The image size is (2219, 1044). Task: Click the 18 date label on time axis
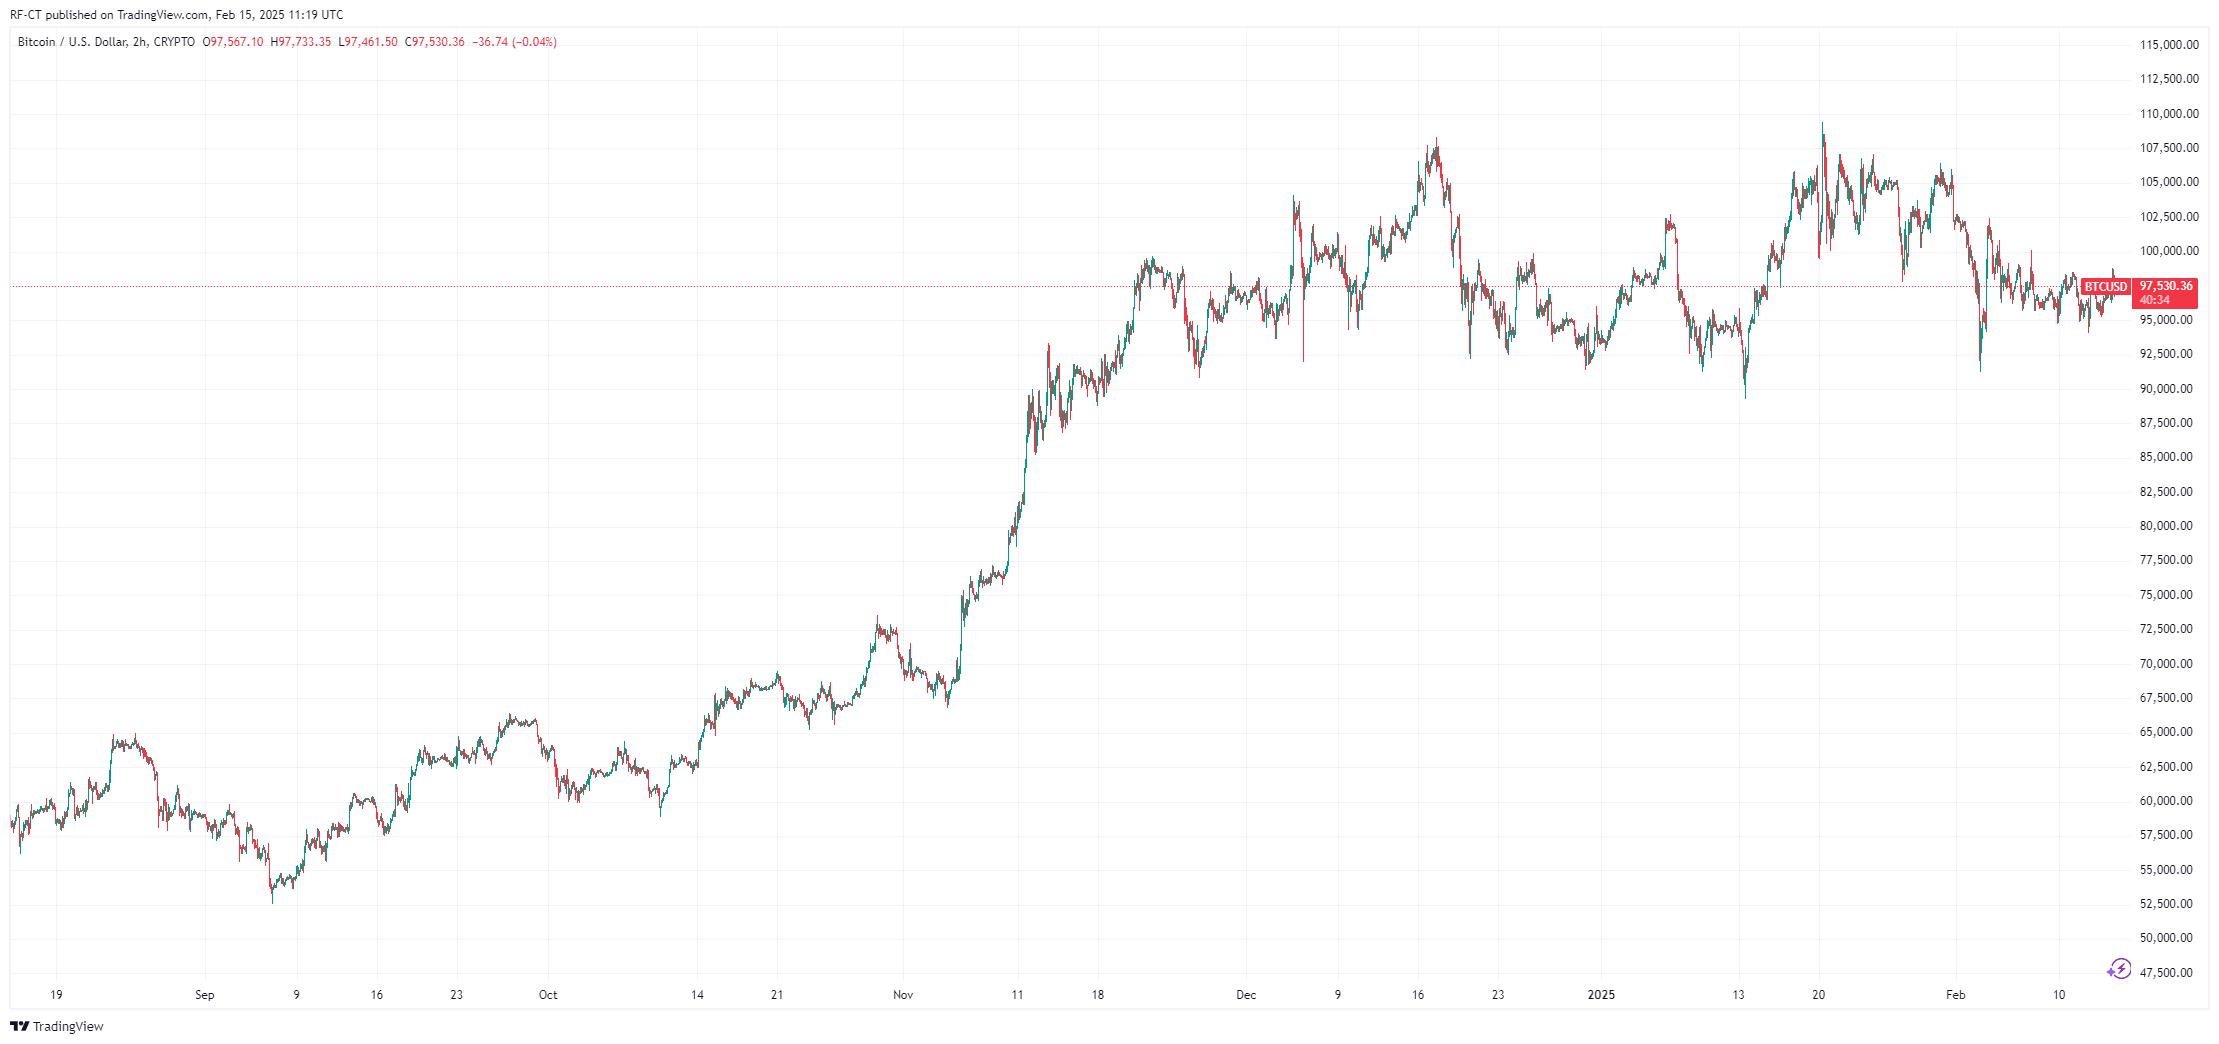1098,995
